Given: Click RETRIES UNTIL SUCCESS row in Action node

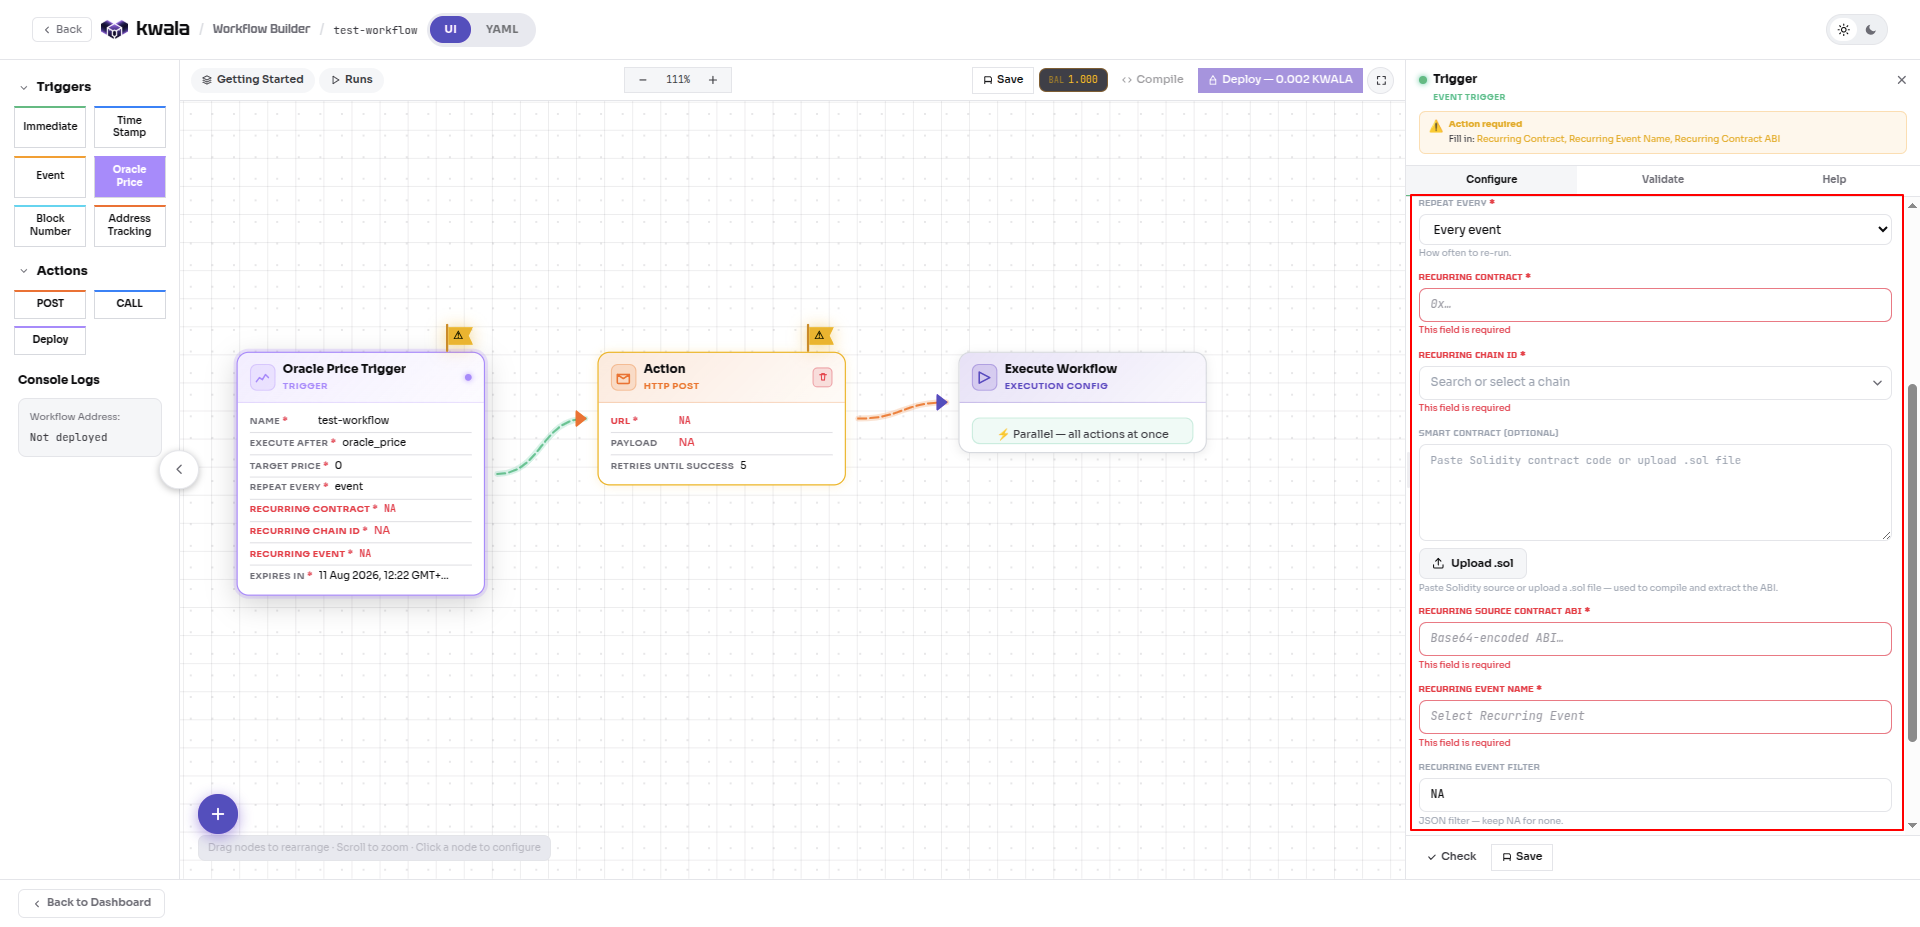Looking at the screenshot, I should pos(722,466).
